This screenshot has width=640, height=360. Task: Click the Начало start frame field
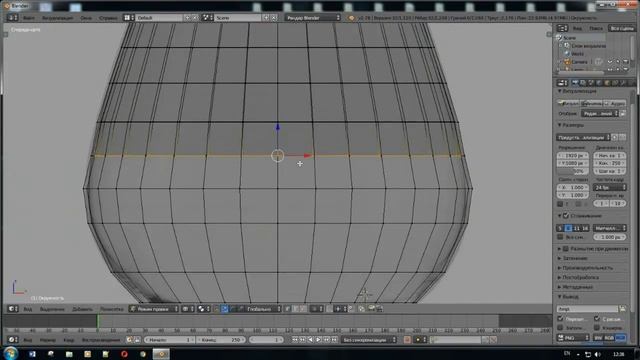(169, 340)
